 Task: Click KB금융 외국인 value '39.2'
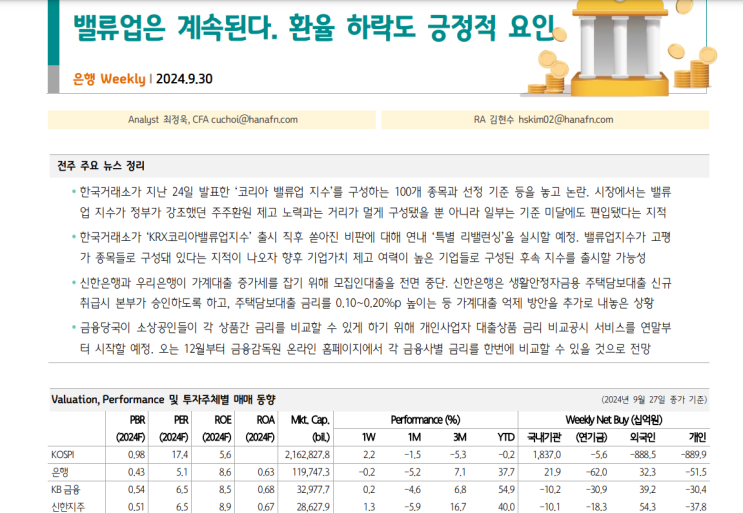[648, 490]
